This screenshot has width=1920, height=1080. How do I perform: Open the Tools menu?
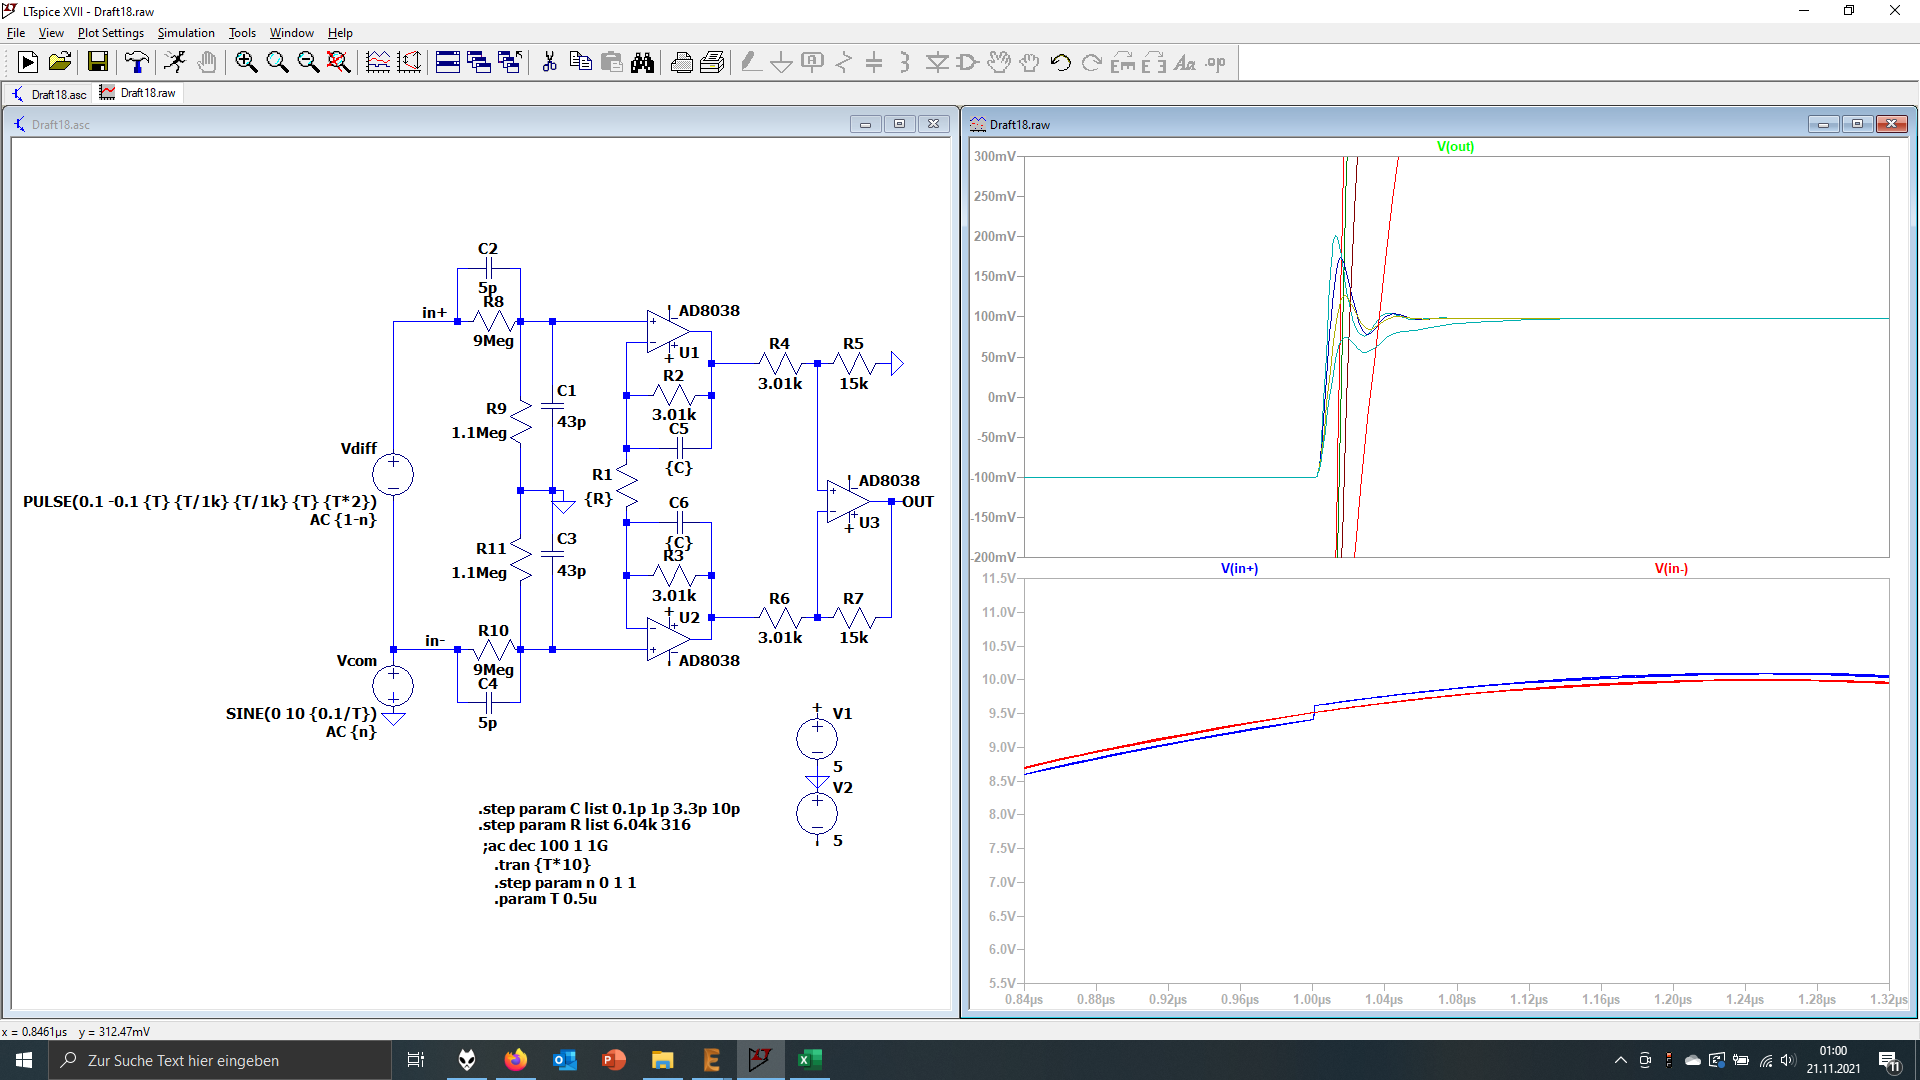(x=243, y=33)
